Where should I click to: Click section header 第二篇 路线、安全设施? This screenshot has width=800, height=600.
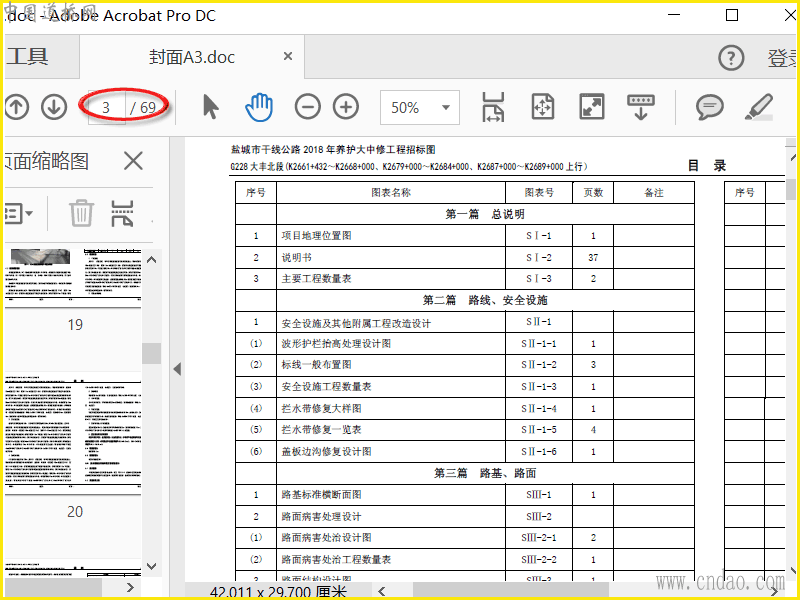click(x=485, y=300)
